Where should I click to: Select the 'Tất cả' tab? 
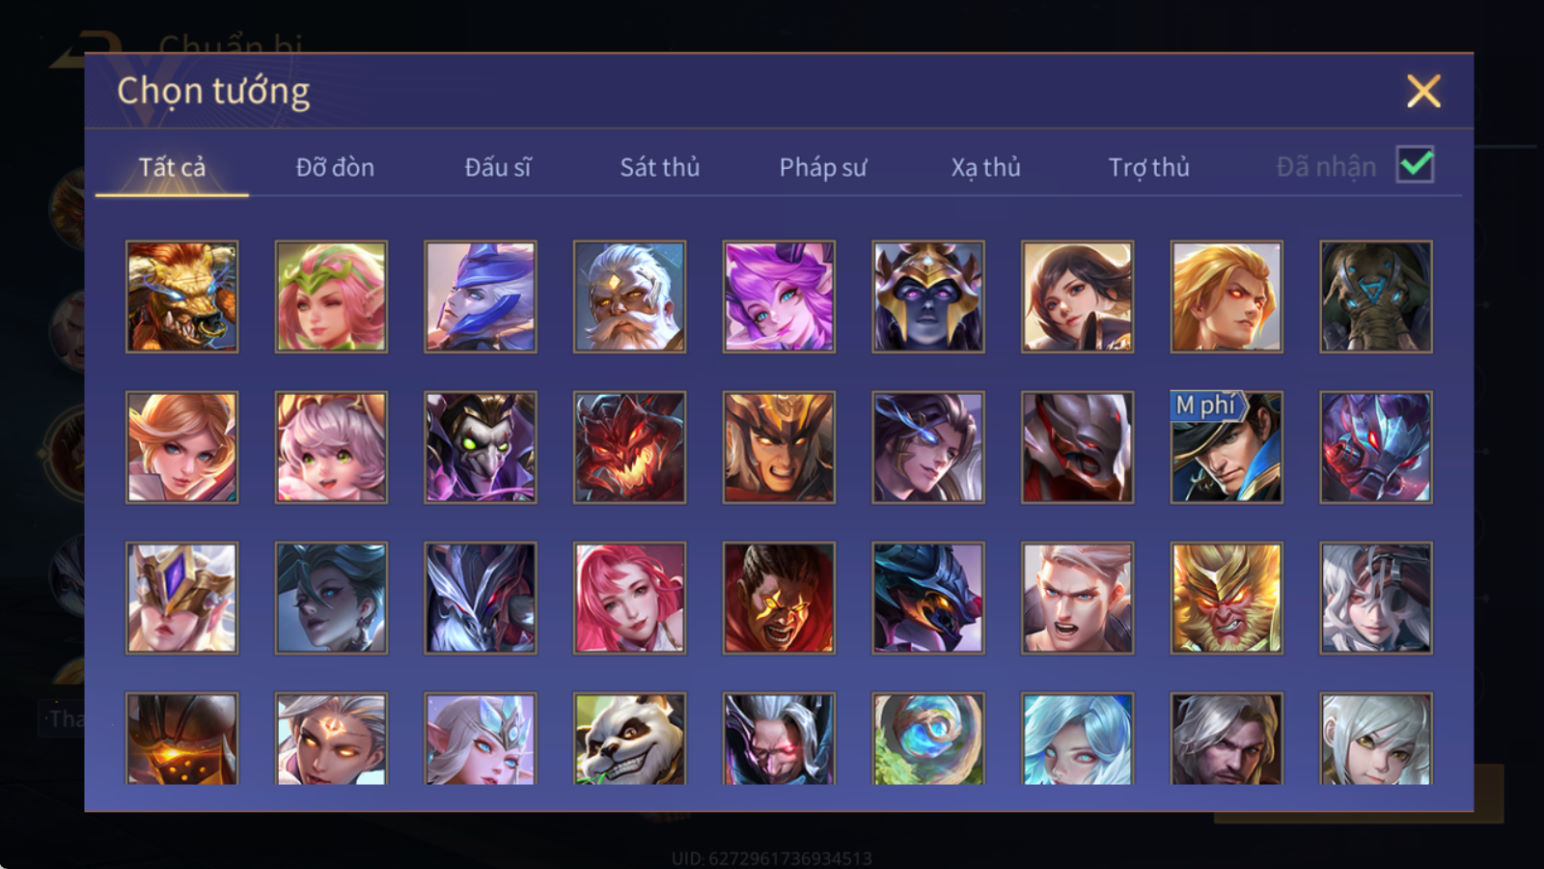point(172,167)
